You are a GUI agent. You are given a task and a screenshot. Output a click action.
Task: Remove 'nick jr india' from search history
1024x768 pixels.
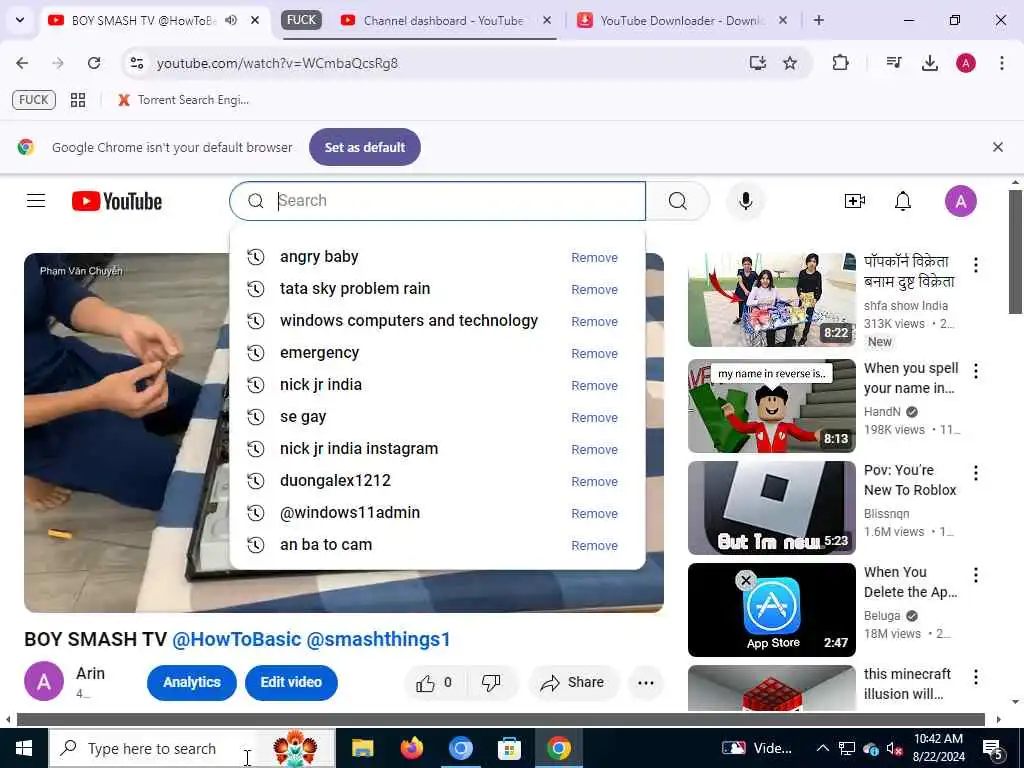click(x=594, y=385)
